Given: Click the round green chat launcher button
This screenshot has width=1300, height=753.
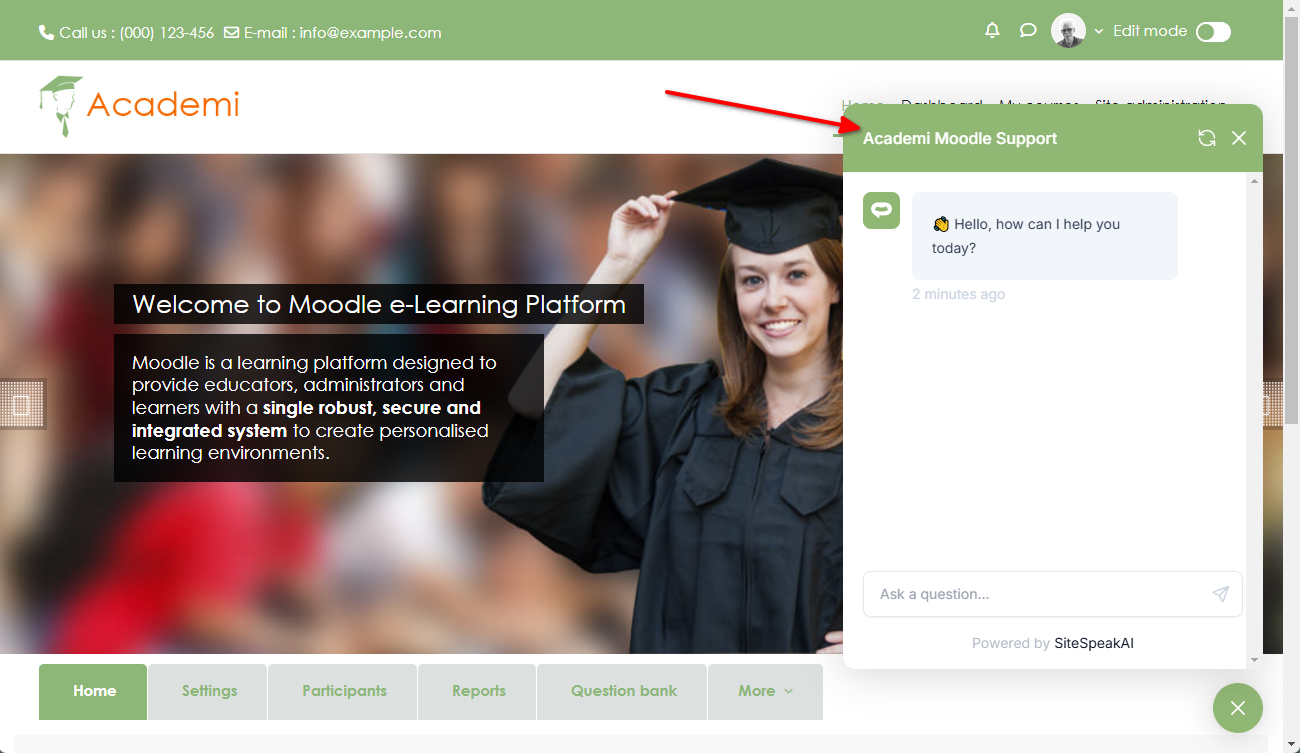Looking at the screenshot, I should point(1238,708).
